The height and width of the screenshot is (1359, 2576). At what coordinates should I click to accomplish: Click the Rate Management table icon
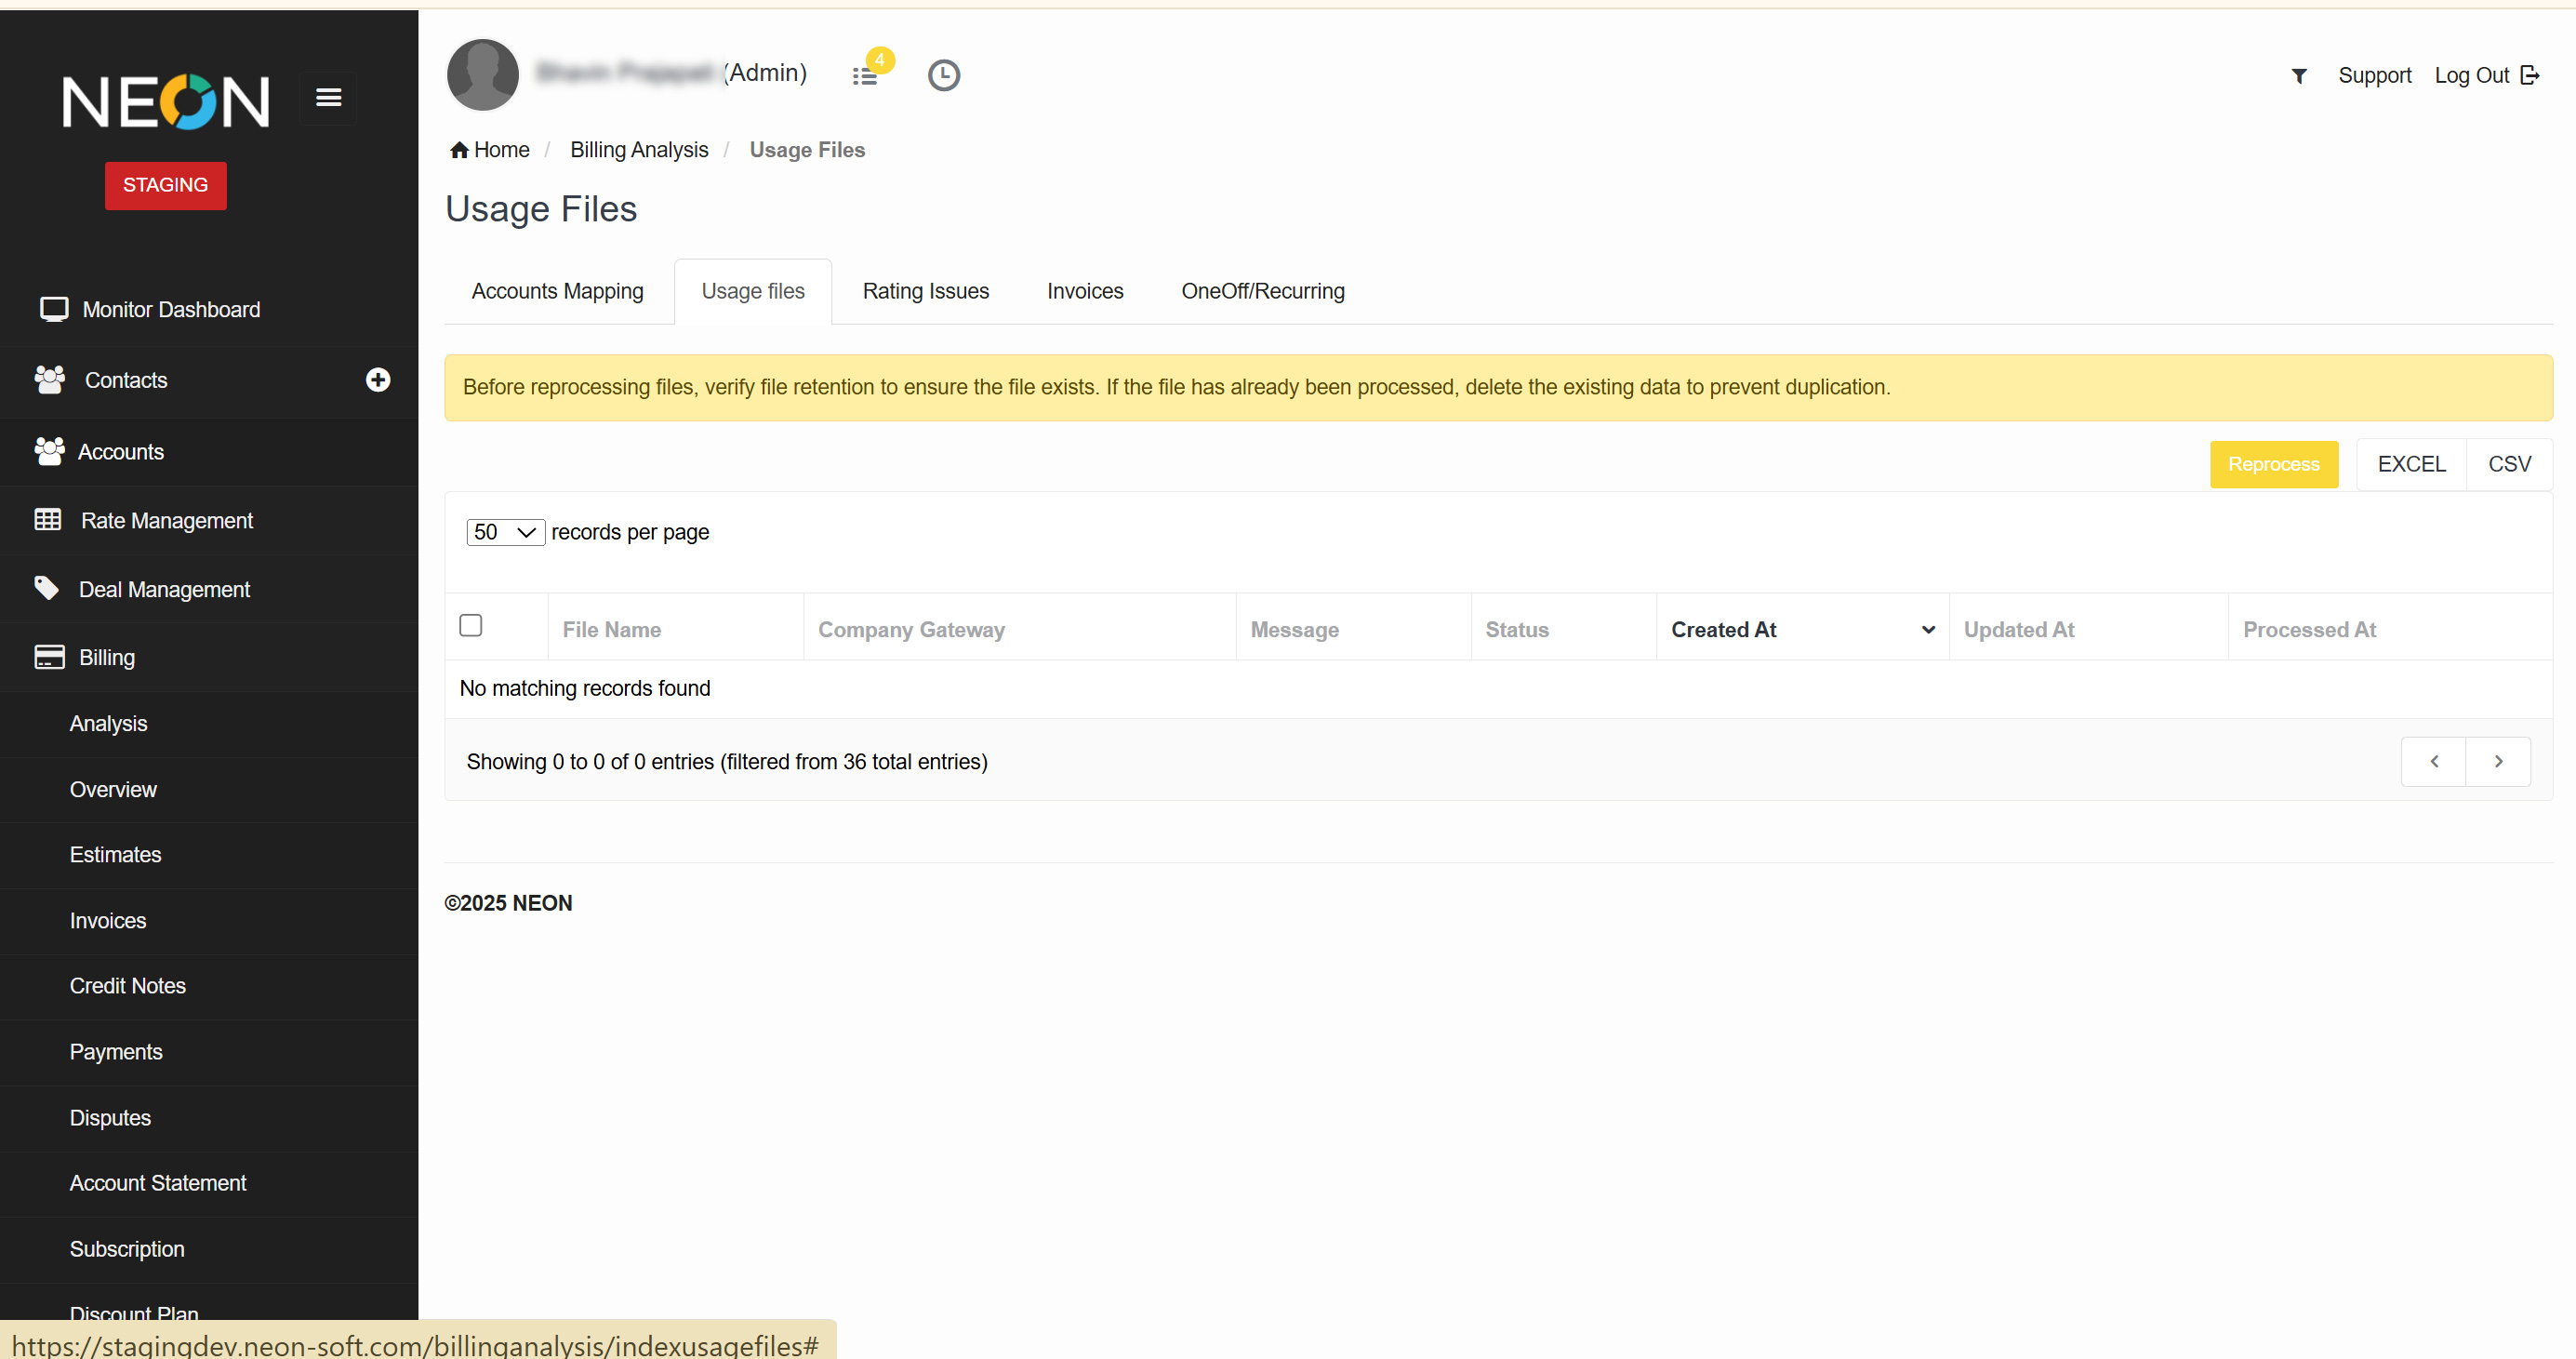(x=48, y=520)
